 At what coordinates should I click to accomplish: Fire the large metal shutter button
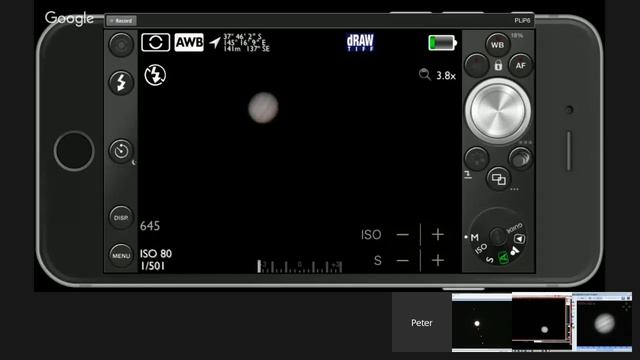click(x=498, y=111)
